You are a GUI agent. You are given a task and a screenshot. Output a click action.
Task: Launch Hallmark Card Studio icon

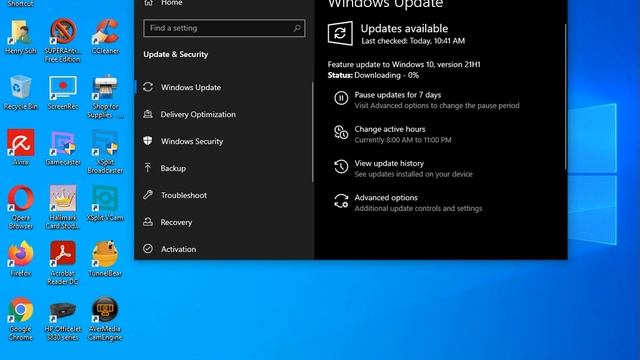pos(63,207)
